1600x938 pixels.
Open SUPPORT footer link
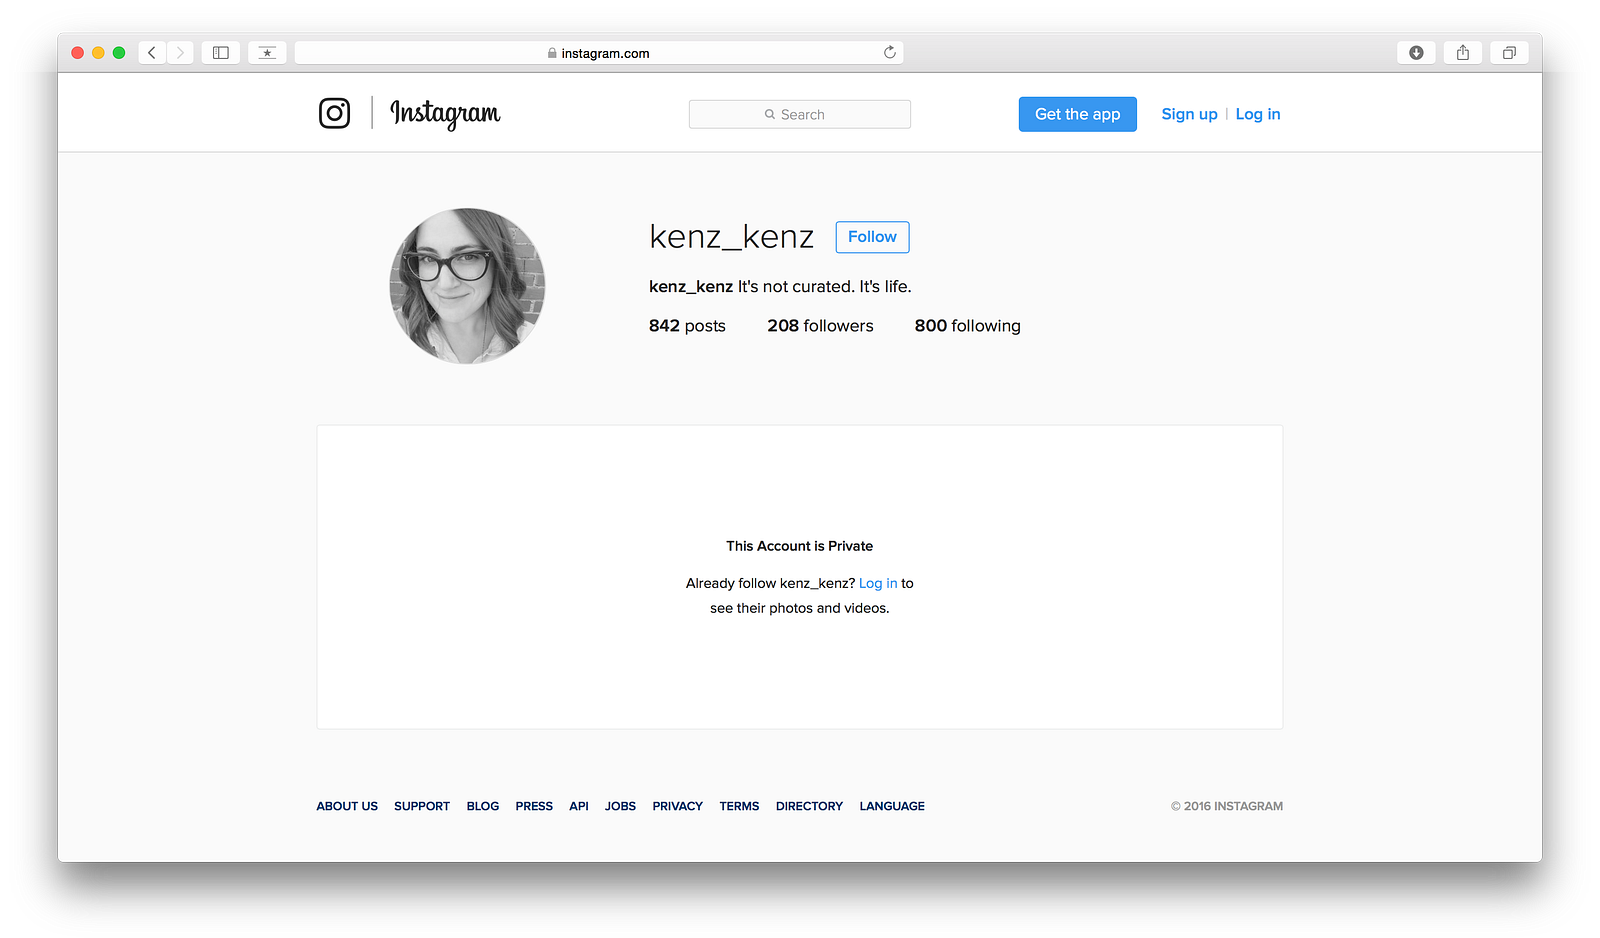pyautogui.click(x=422, y=806)
